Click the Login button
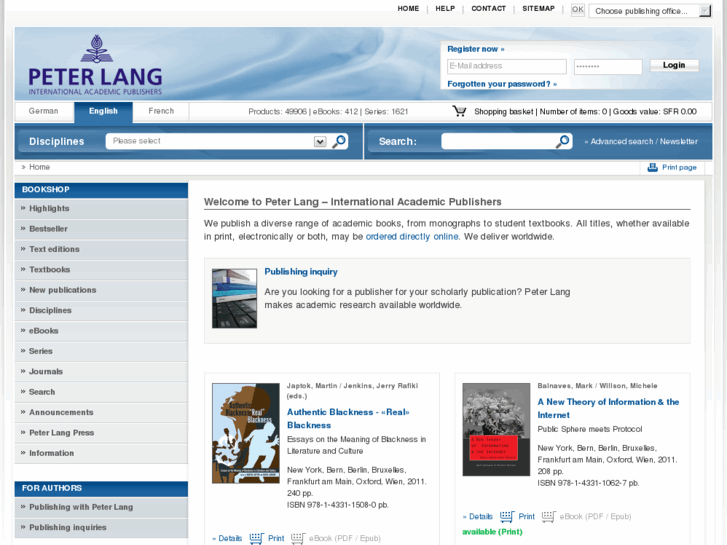 674,65
